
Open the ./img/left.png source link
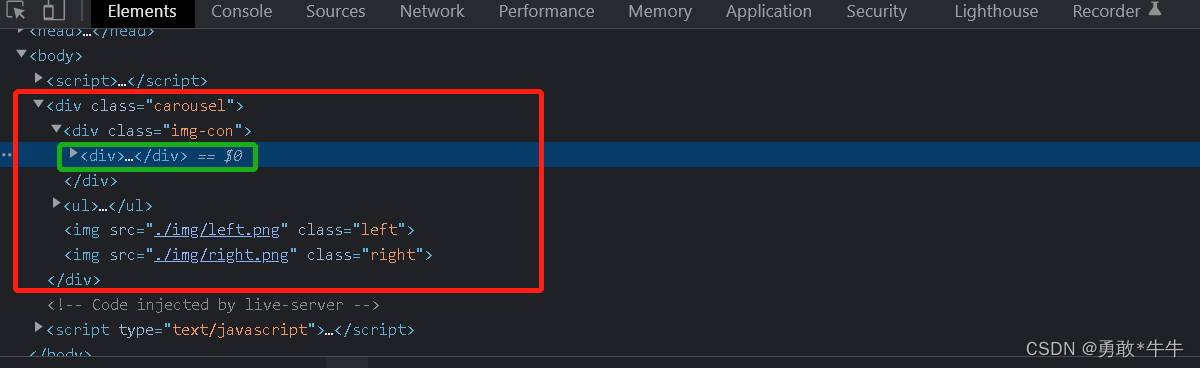221,230
